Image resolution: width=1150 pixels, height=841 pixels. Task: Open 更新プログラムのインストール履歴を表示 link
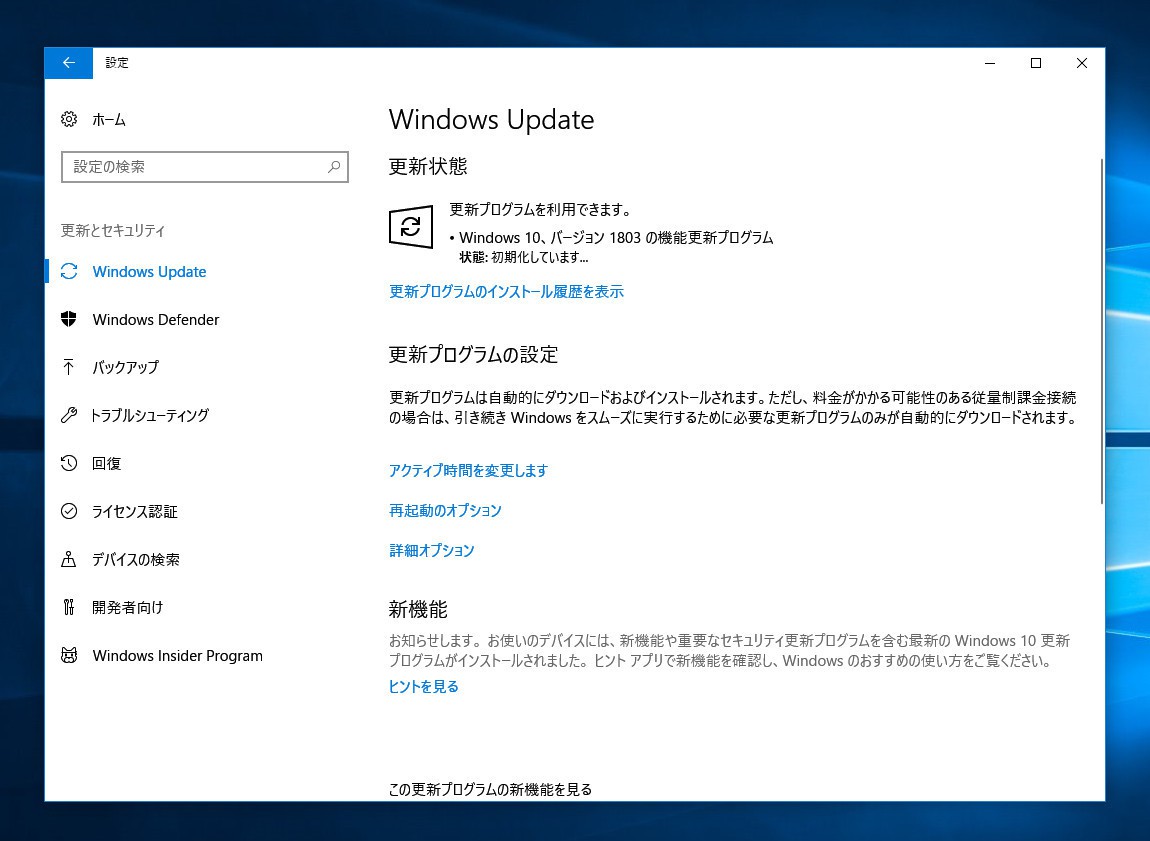[x=506, y=292]
